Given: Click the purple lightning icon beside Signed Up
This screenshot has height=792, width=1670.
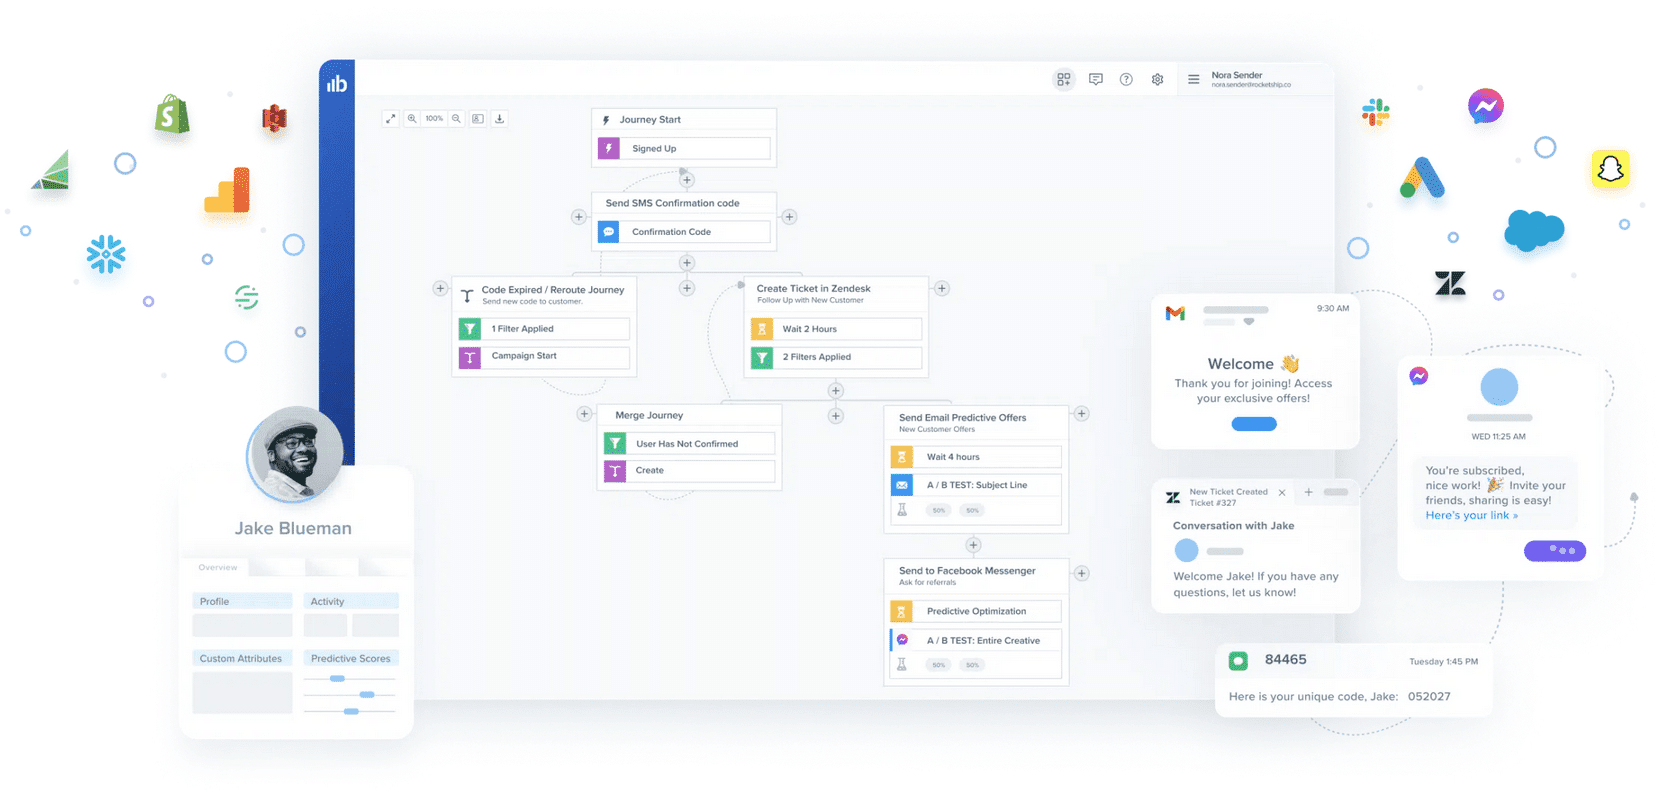Looking at the screenshot, I should [609, 148].
